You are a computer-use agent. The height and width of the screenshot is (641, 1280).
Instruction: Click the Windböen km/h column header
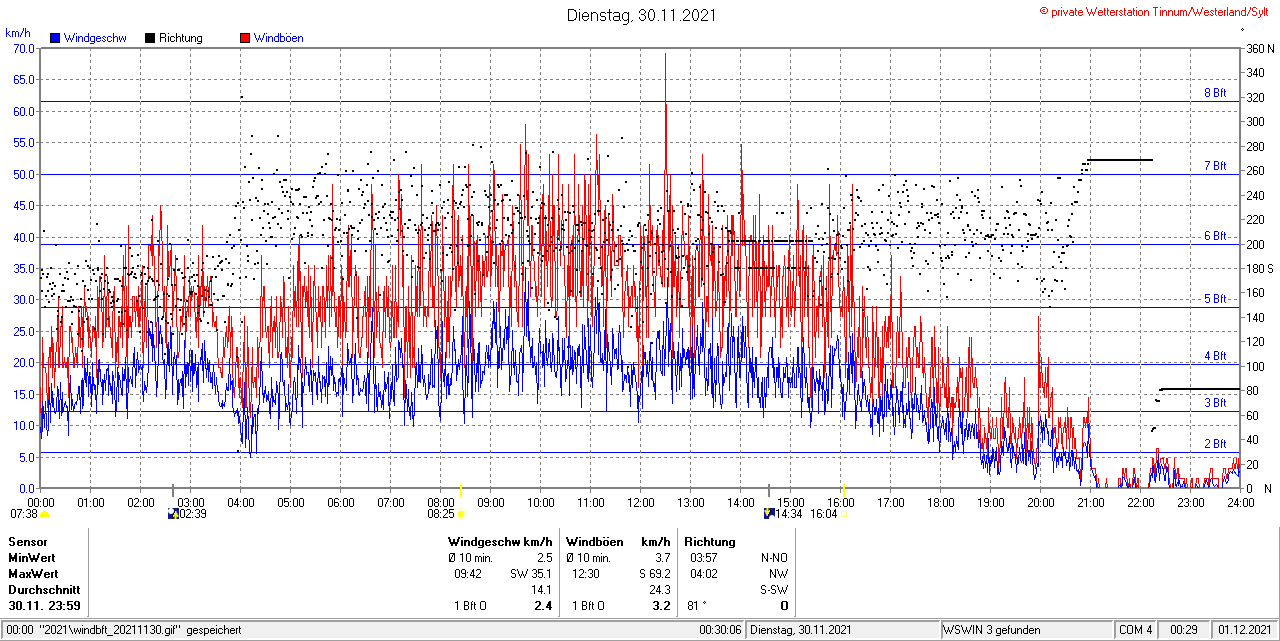click(x=618, y=542)
